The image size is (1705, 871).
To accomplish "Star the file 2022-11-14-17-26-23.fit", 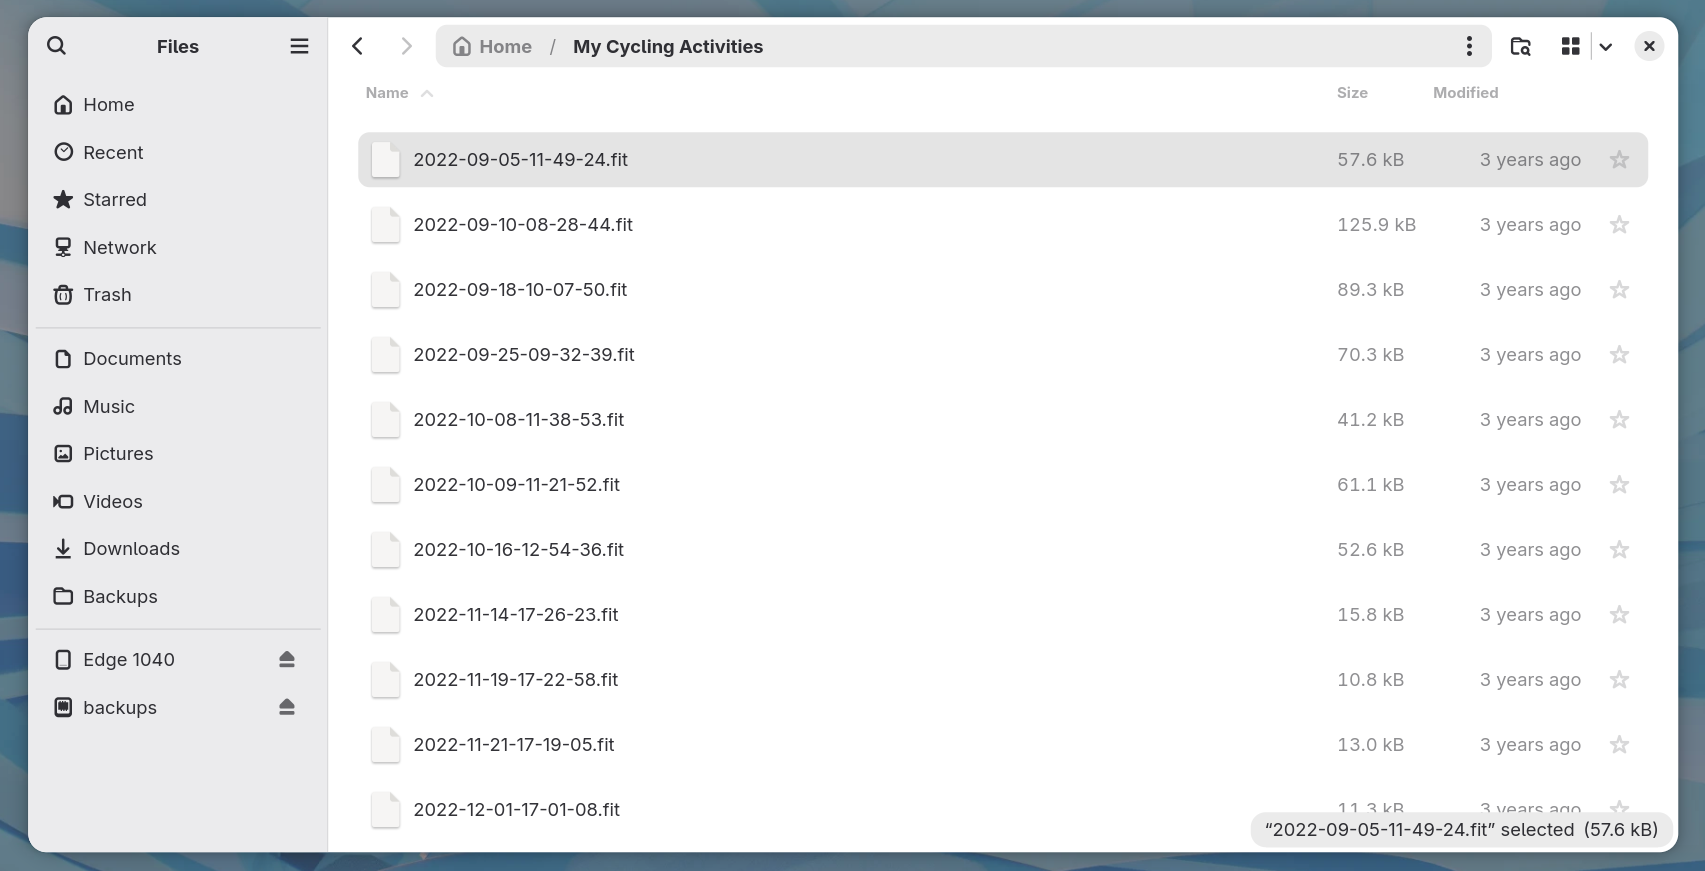I will click(1620, 615).
